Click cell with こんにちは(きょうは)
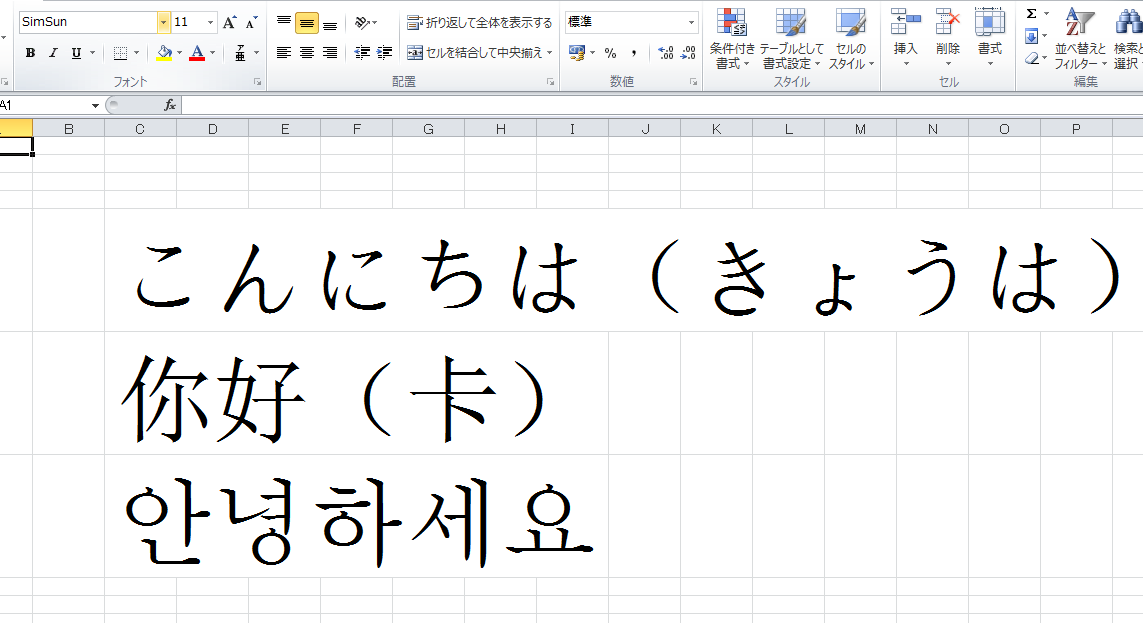 tap(623, 270)
